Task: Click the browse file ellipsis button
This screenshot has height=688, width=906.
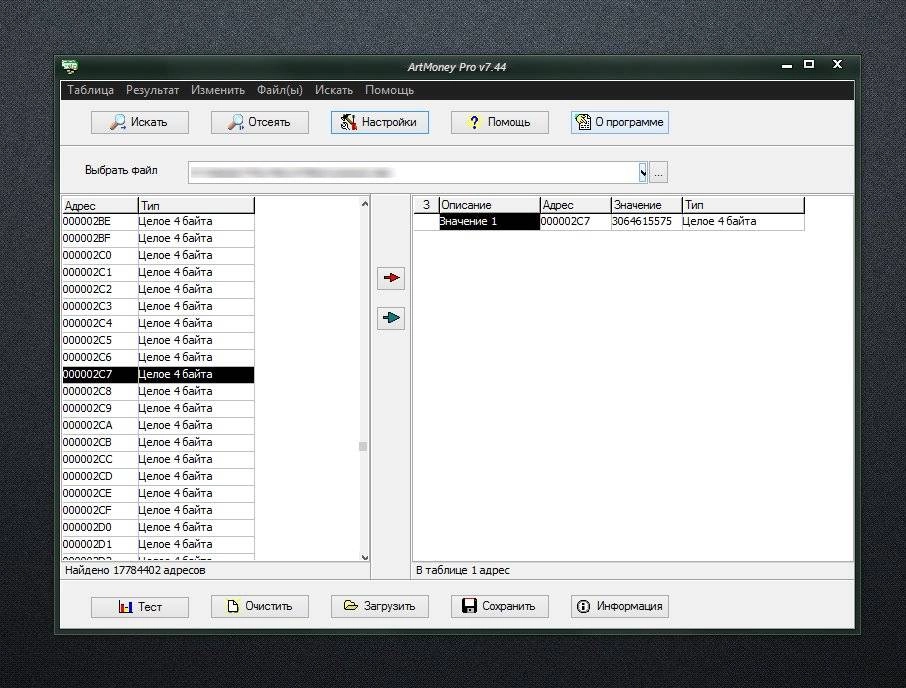Action: coord(658,172)
